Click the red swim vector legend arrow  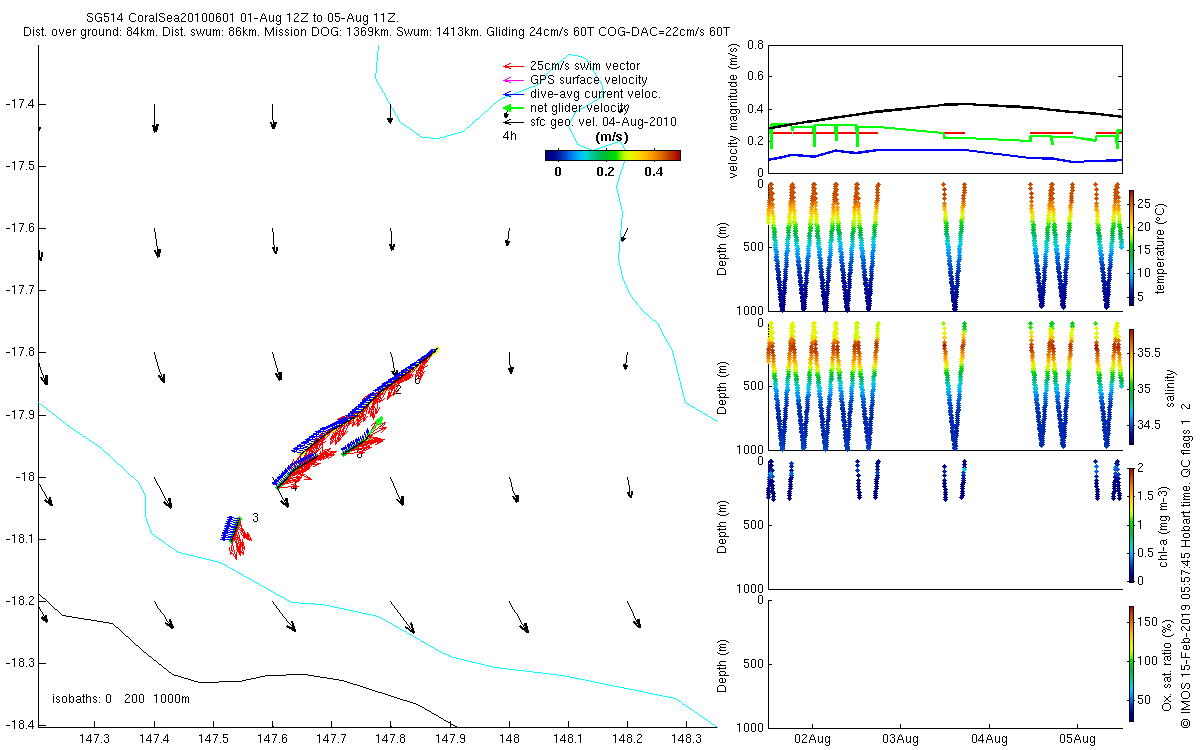(512, 66)
